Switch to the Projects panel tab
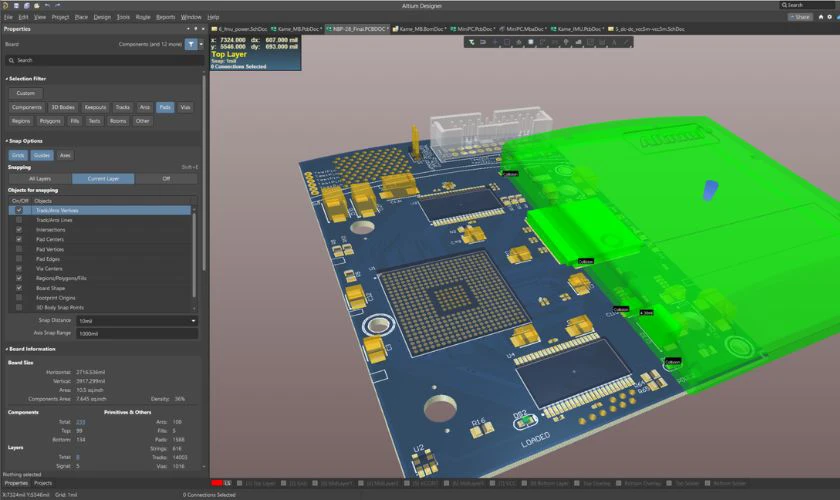Screen dimensions: 840x500 43,483
